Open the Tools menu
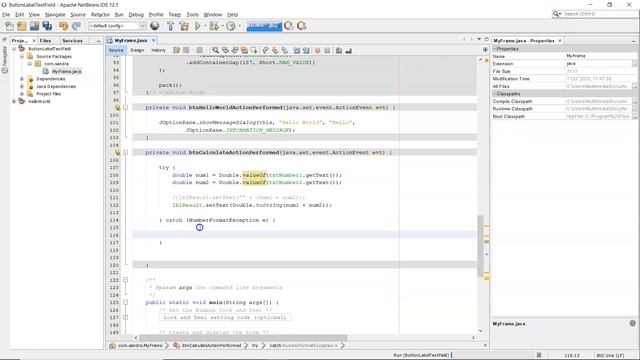 click(x=192, y=14)
